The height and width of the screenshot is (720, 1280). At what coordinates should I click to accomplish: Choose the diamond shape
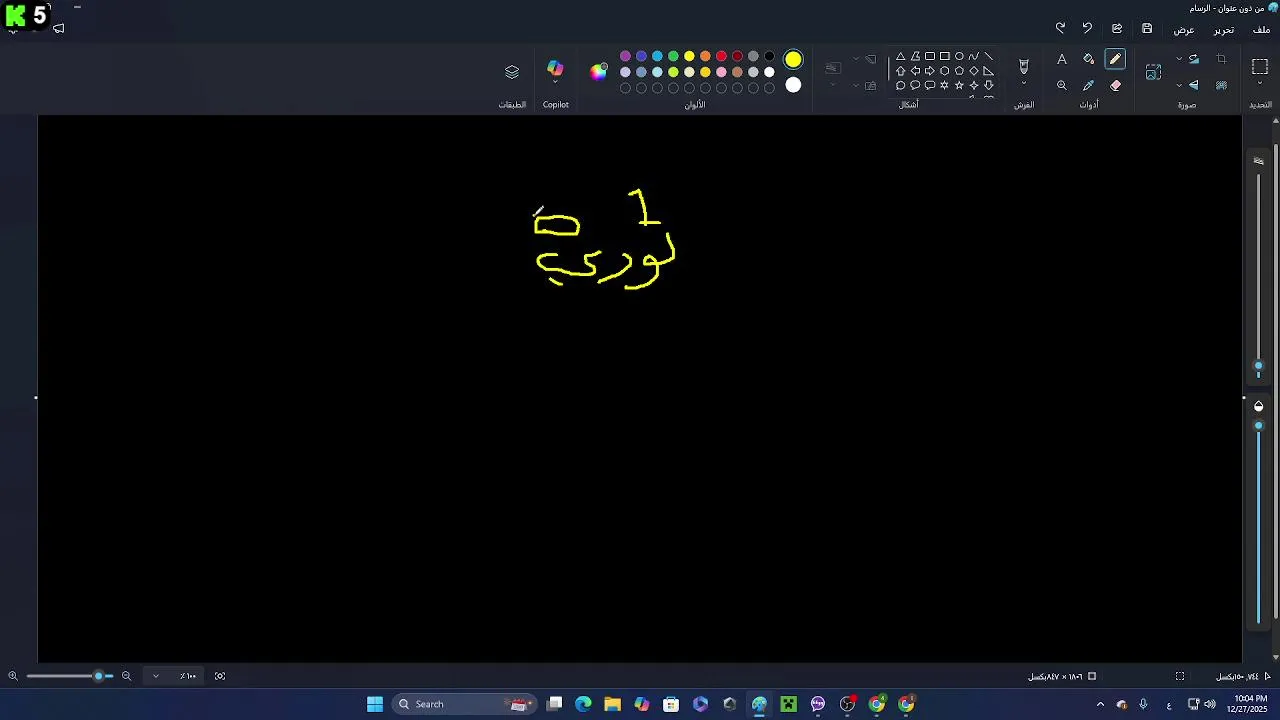[x=974, y=71]
